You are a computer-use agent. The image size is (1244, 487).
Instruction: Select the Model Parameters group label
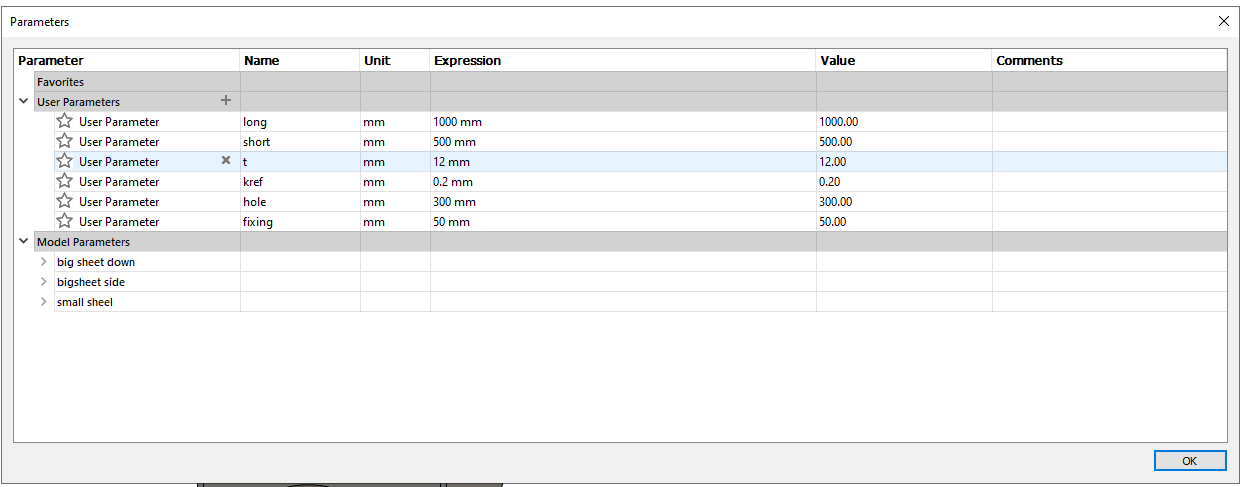tap(83, 241)
